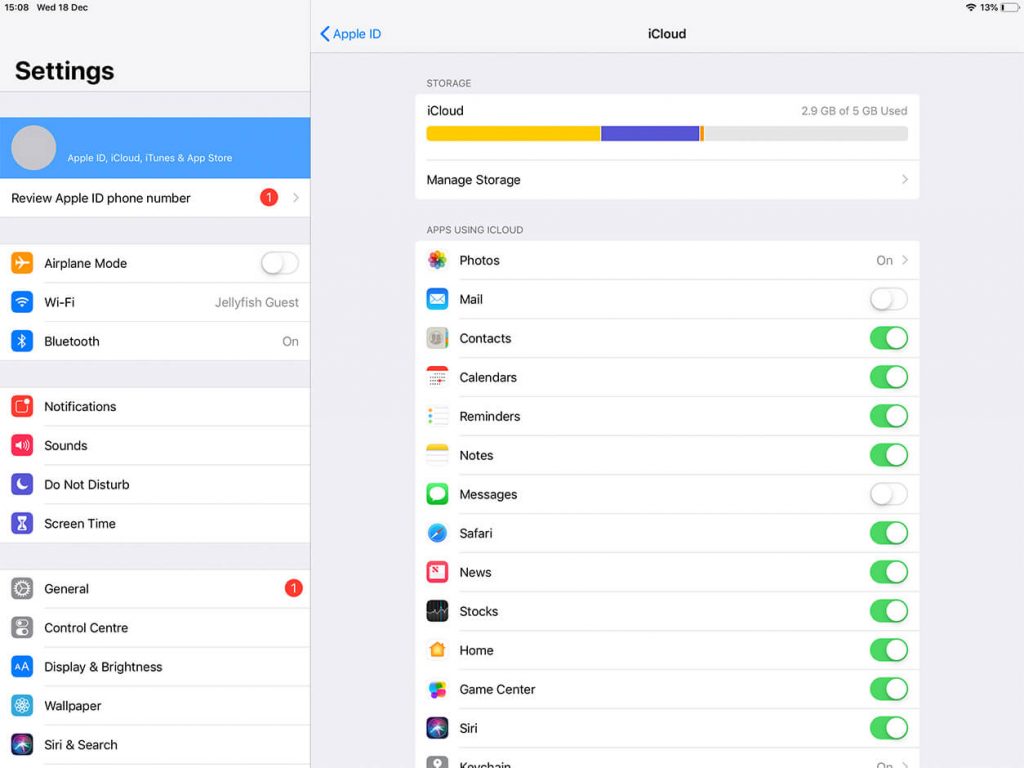1024x768 pixels.
Task: Enable iCloud Mail toggle
Action: click(x=889, y=299)
